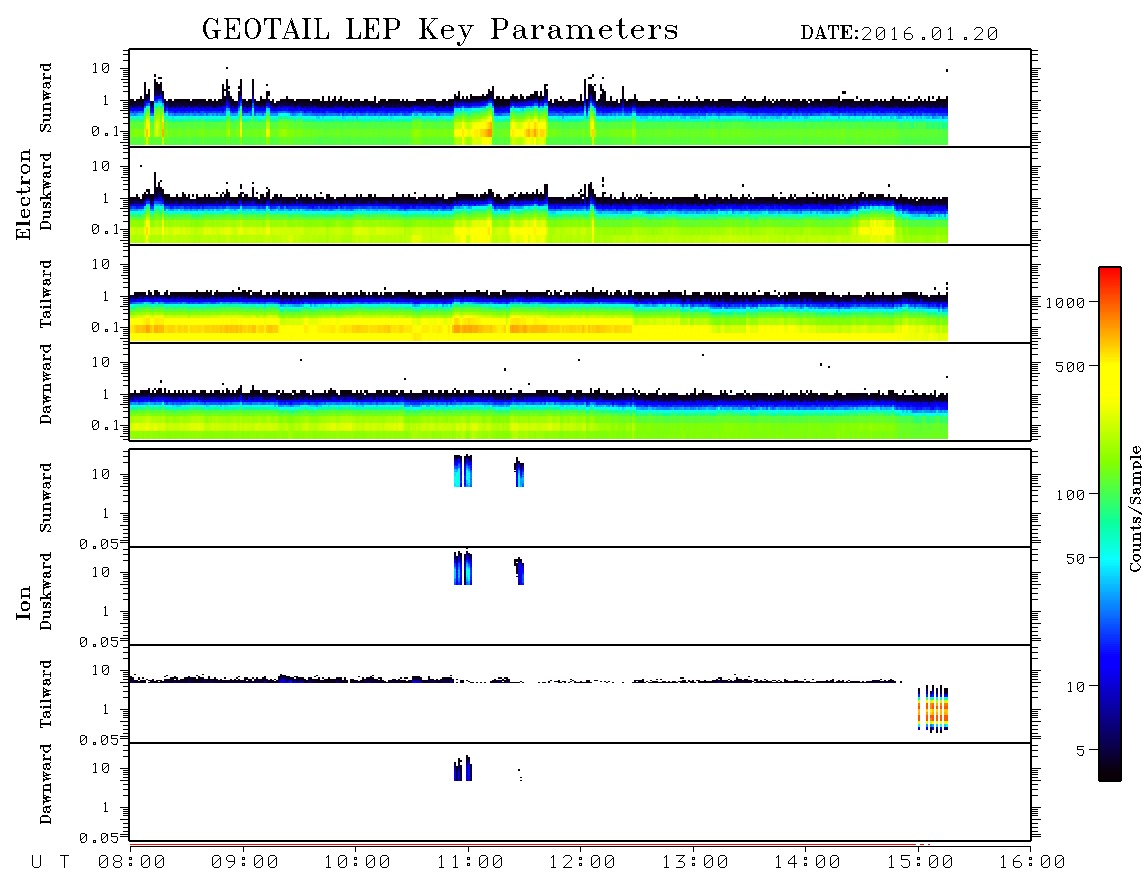Click the U T axis label
Image resolution: width=1142 pixels, height=880 pixels.
(x=51, y=862)
